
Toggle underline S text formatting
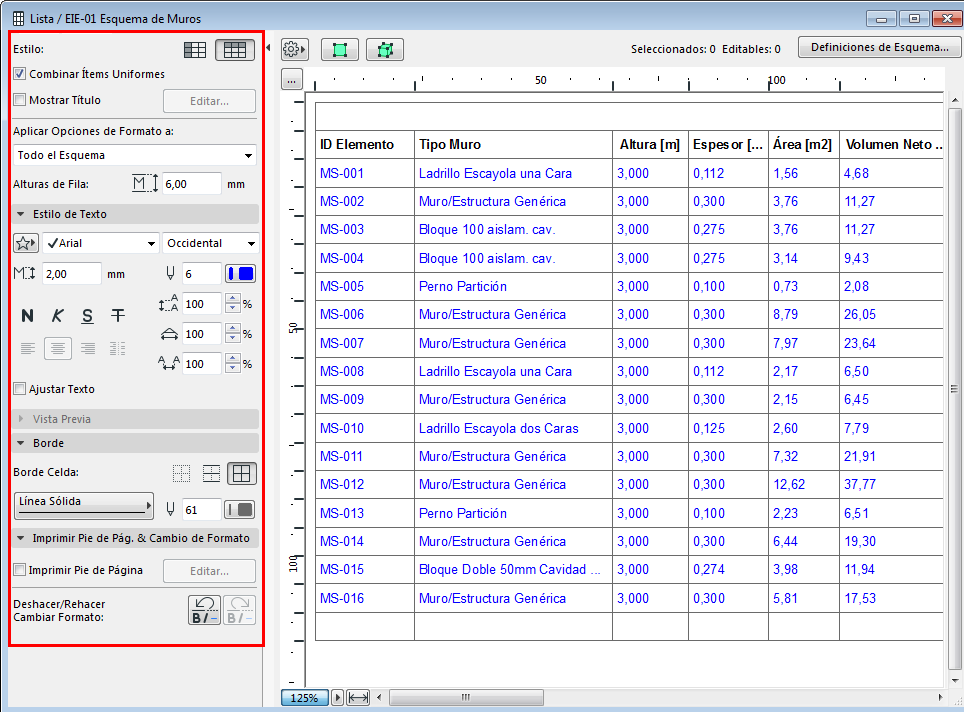88,316
